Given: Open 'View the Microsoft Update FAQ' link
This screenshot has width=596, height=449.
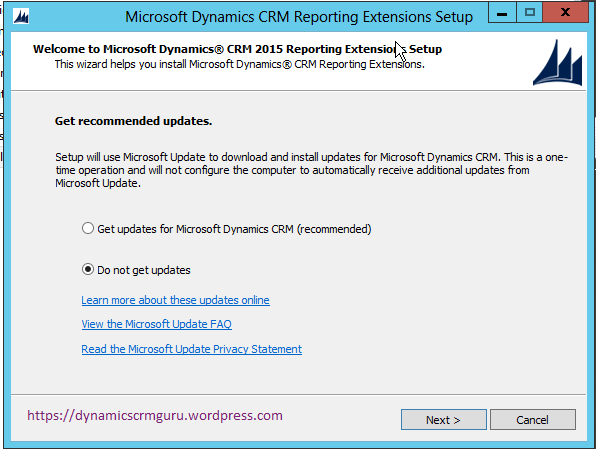Looking at the screenshot, I should click(156, 324).
